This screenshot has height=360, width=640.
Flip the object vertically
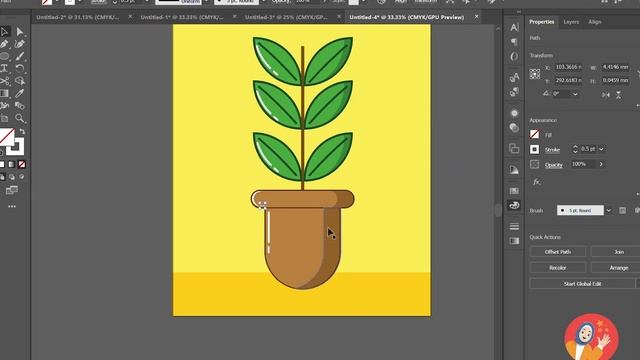point(619,95)
